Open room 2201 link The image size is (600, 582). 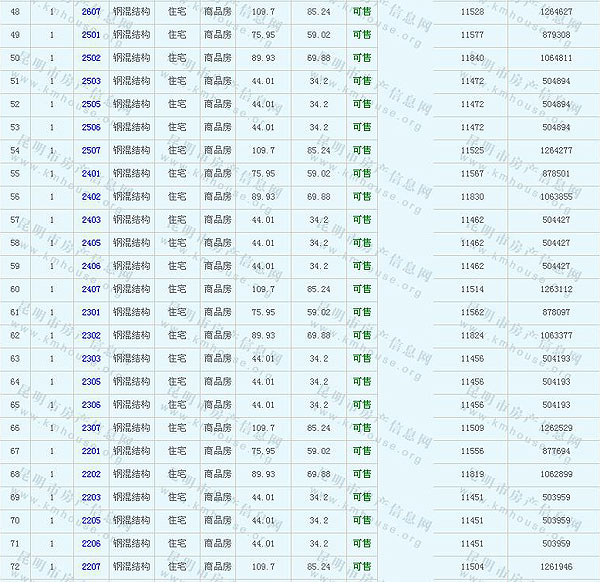91,451
